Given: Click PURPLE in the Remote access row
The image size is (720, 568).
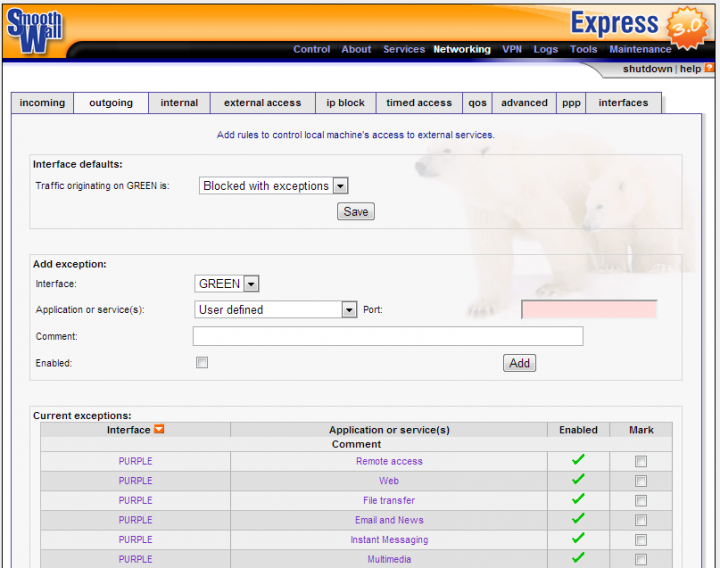Looking at the screenshot, I should 135,461.
